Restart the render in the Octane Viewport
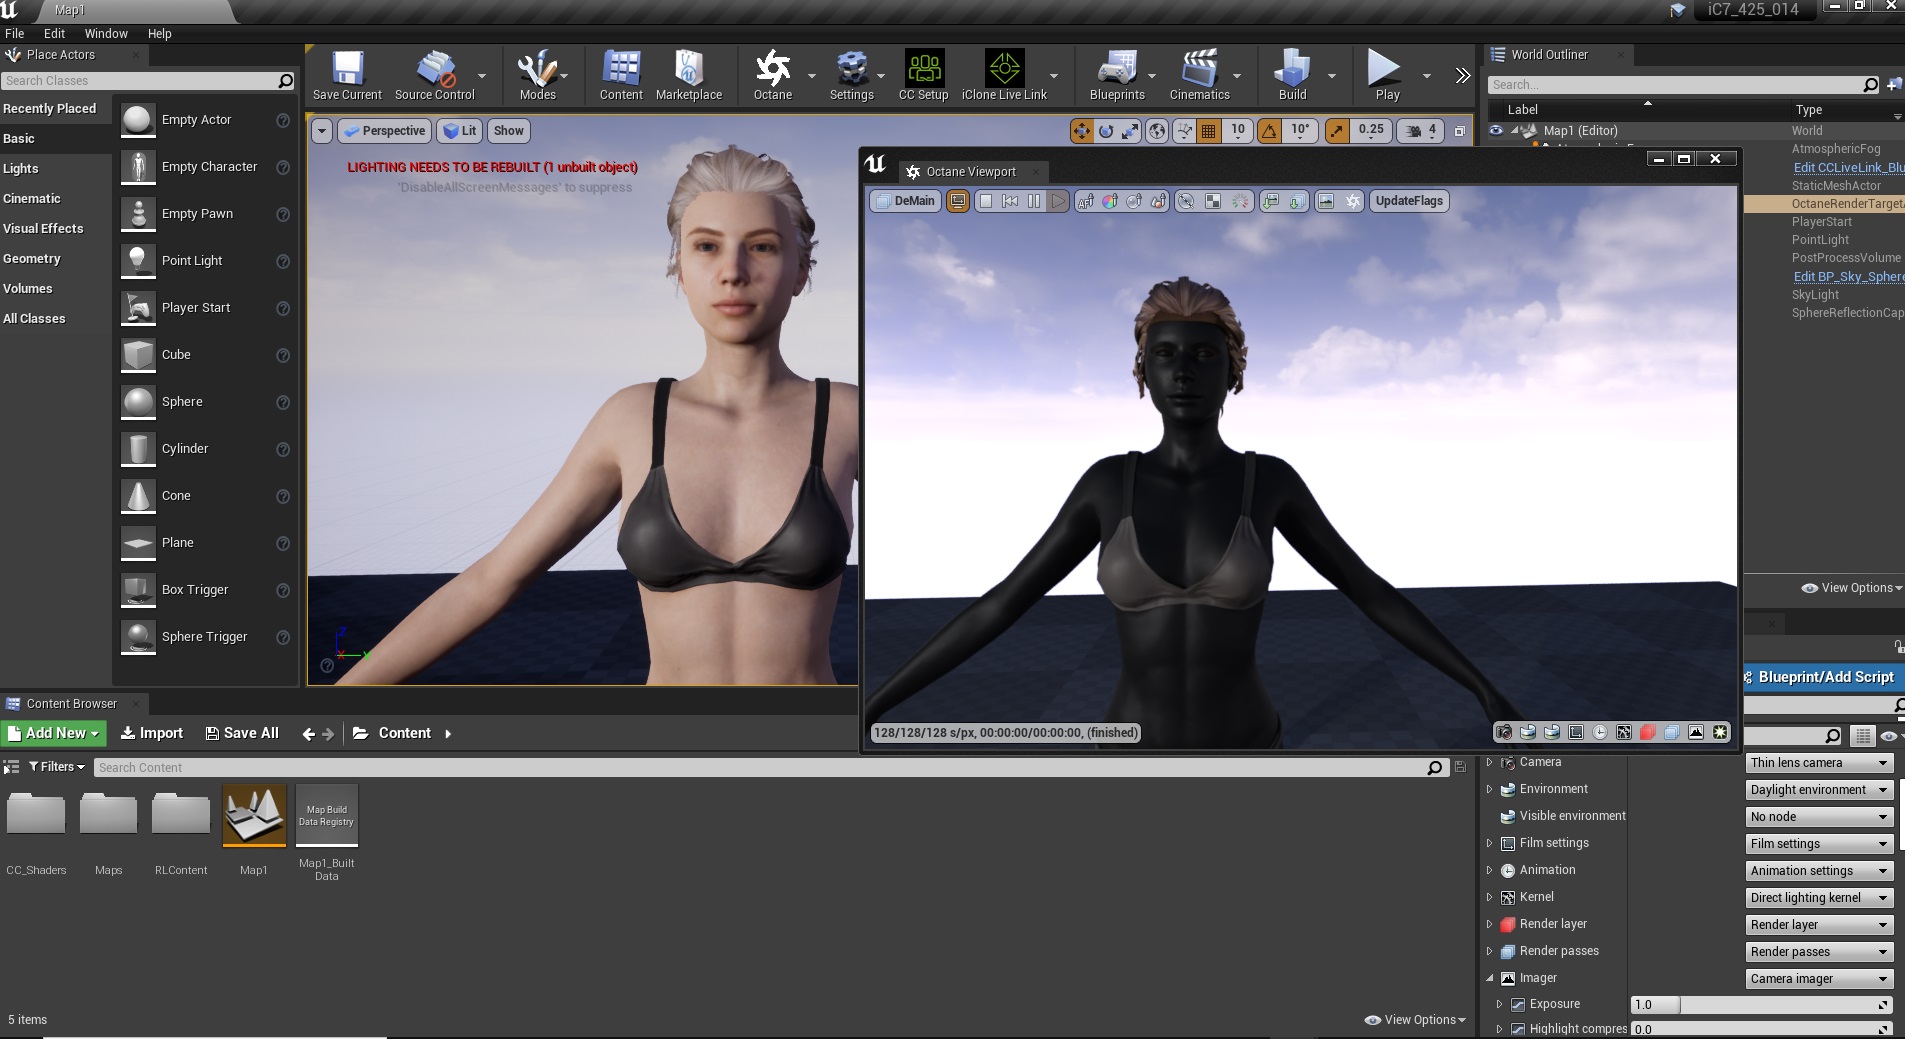The width and height of the screenshot is (1905, 1039). (1010, 201)
